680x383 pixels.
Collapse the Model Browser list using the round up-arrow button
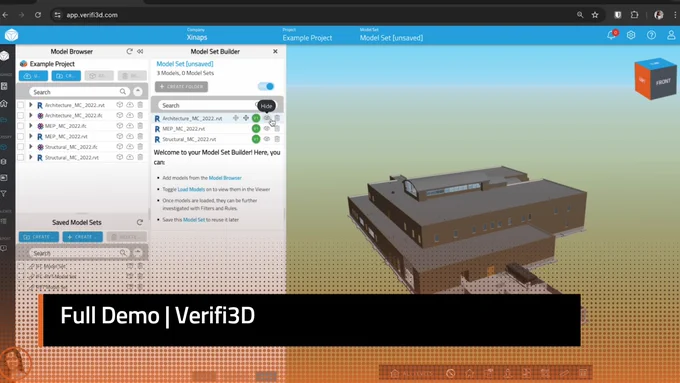pos(137,92)
